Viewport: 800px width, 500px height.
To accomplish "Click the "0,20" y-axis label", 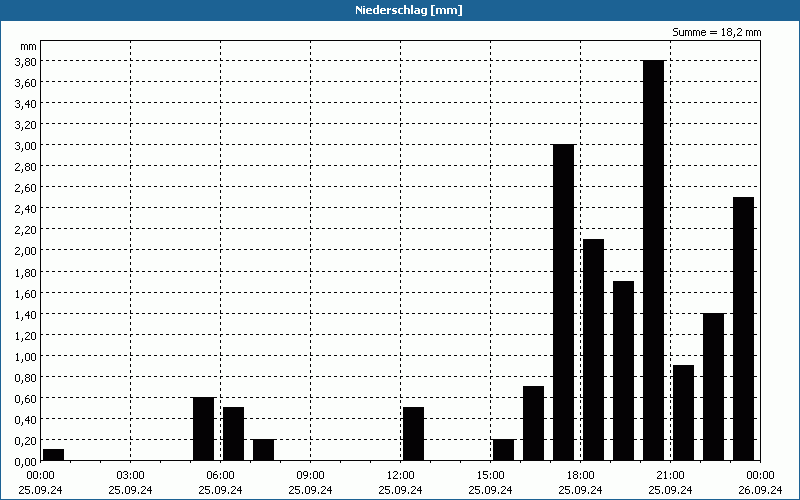I will click(28, 441).
